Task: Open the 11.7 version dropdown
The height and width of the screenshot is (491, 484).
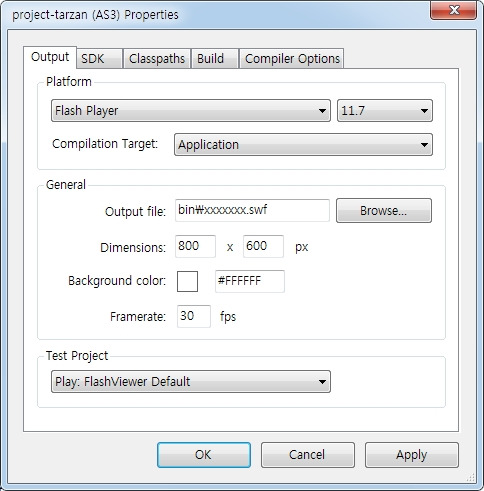Action: coord(385,110)
